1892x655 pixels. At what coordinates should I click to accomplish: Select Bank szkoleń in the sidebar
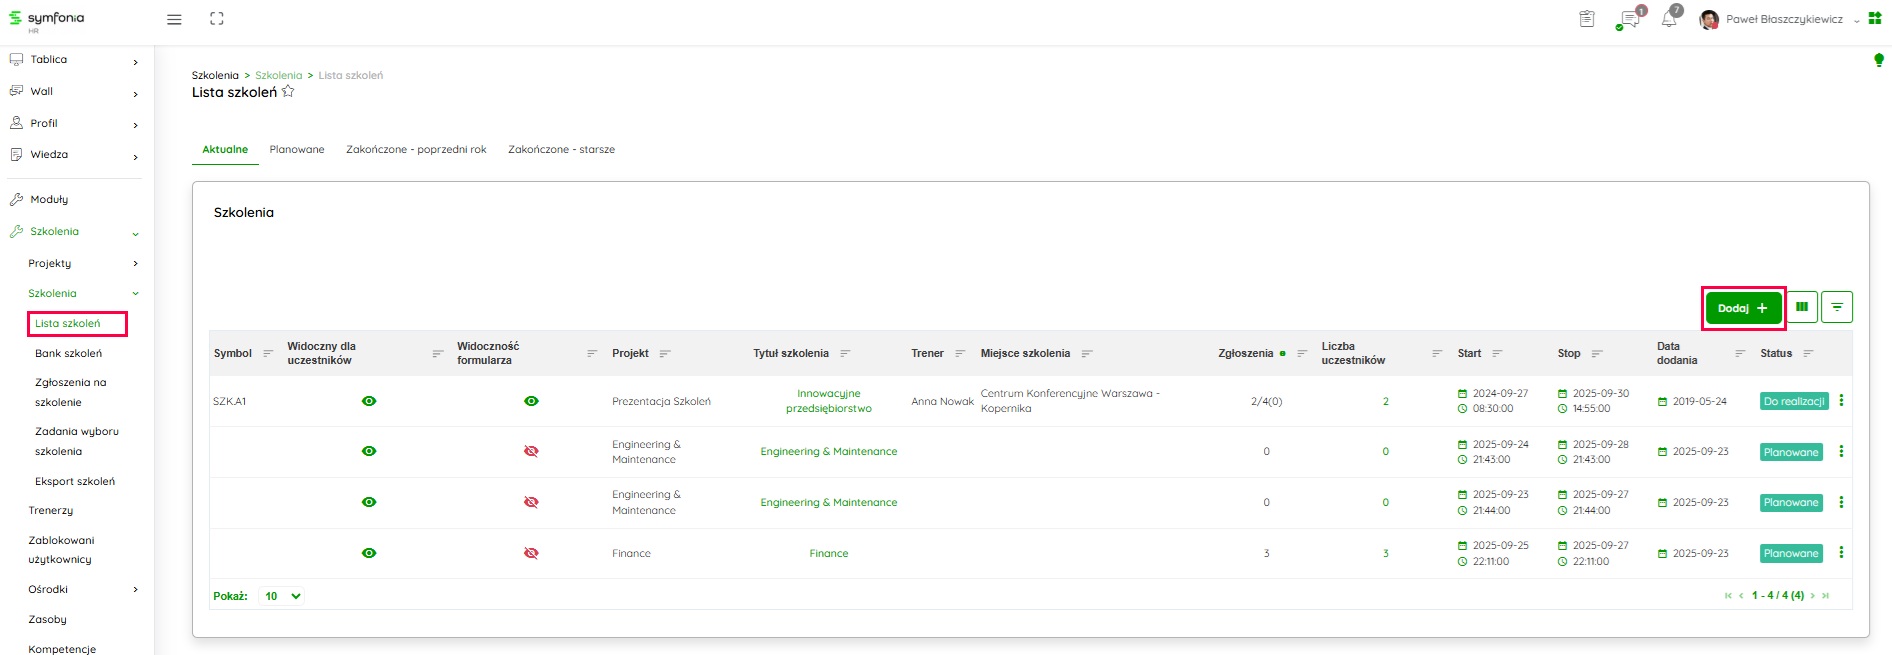68,354
